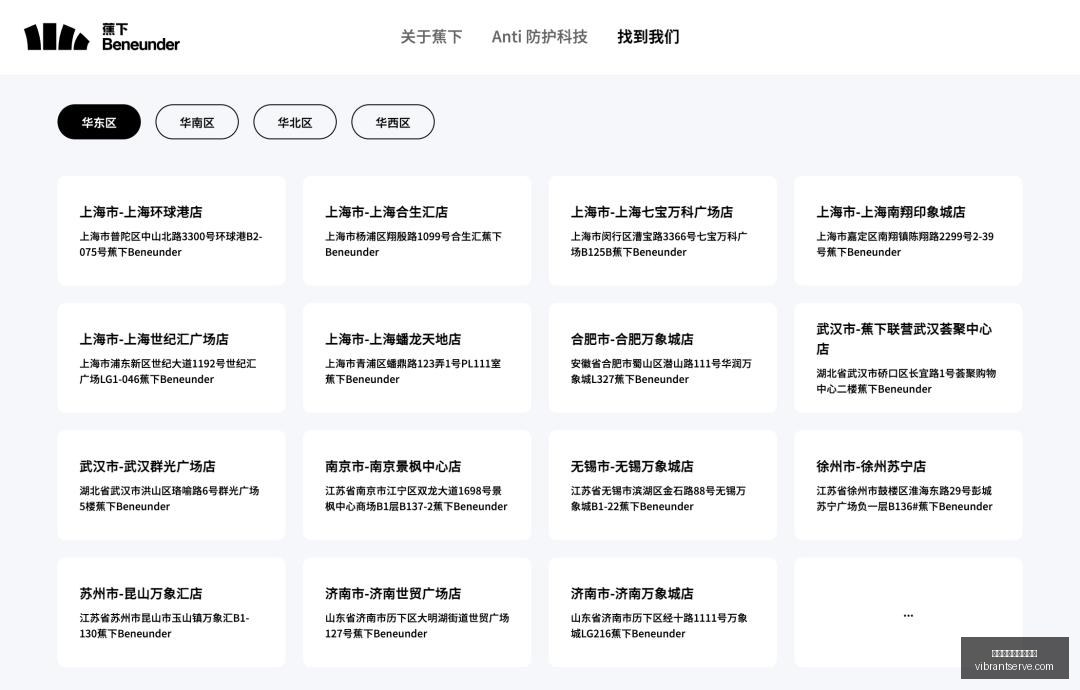Click the address mentioning 中山北路3300号
1080x690 pixels.
click(x=171, y=244)
